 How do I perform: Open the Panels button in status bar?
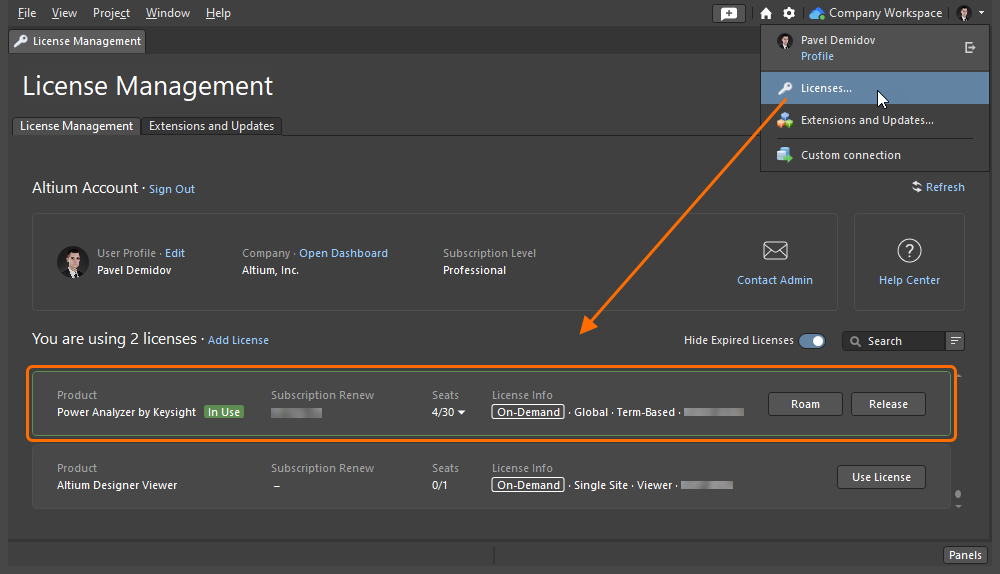pos(965,555)
